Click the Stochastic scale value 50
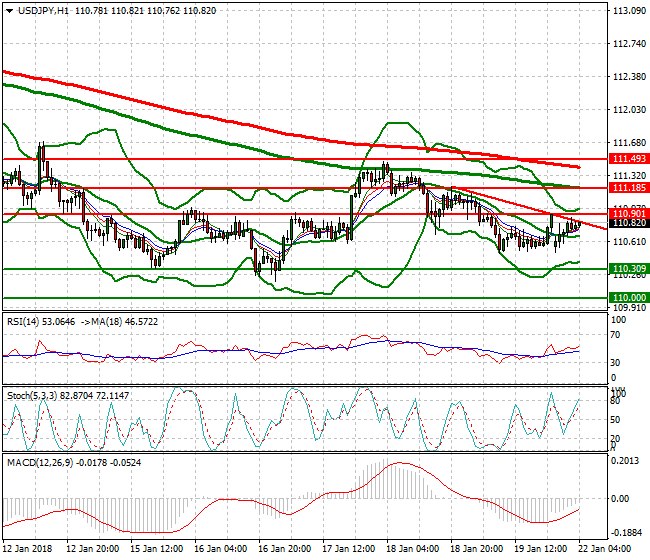Screen dimensions: 650x560 [616, 420]
